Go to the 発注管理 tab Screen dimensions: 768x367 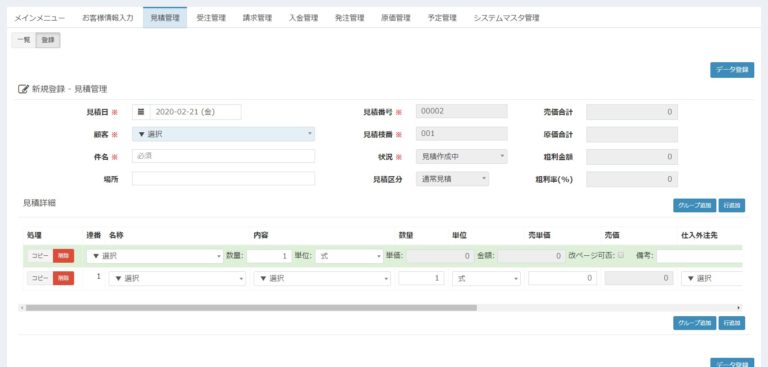click(x=350, y=18)
